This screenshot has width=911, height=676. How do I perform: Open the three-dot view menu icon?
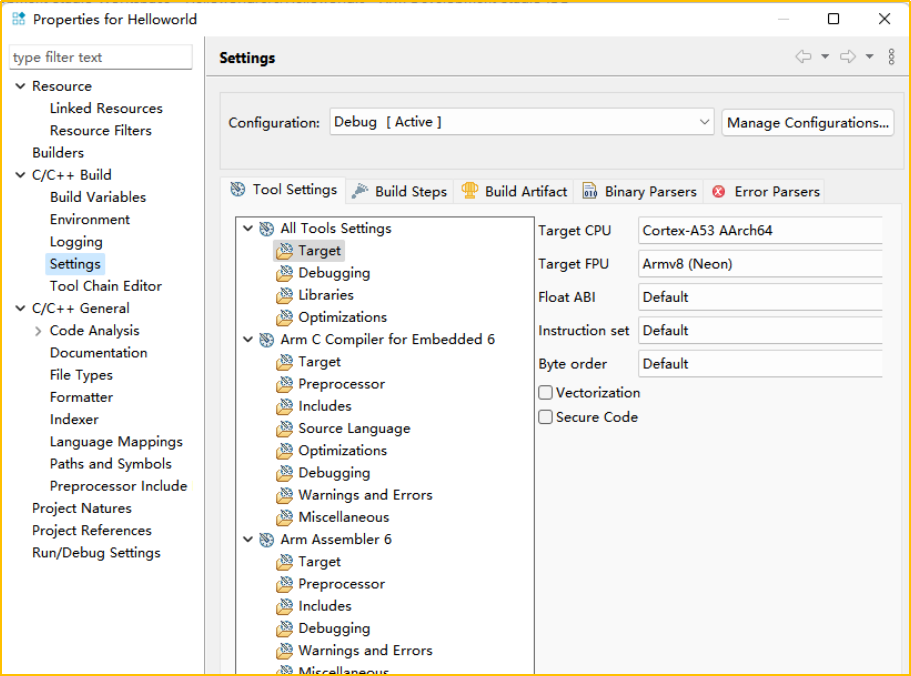coord(891,57)
